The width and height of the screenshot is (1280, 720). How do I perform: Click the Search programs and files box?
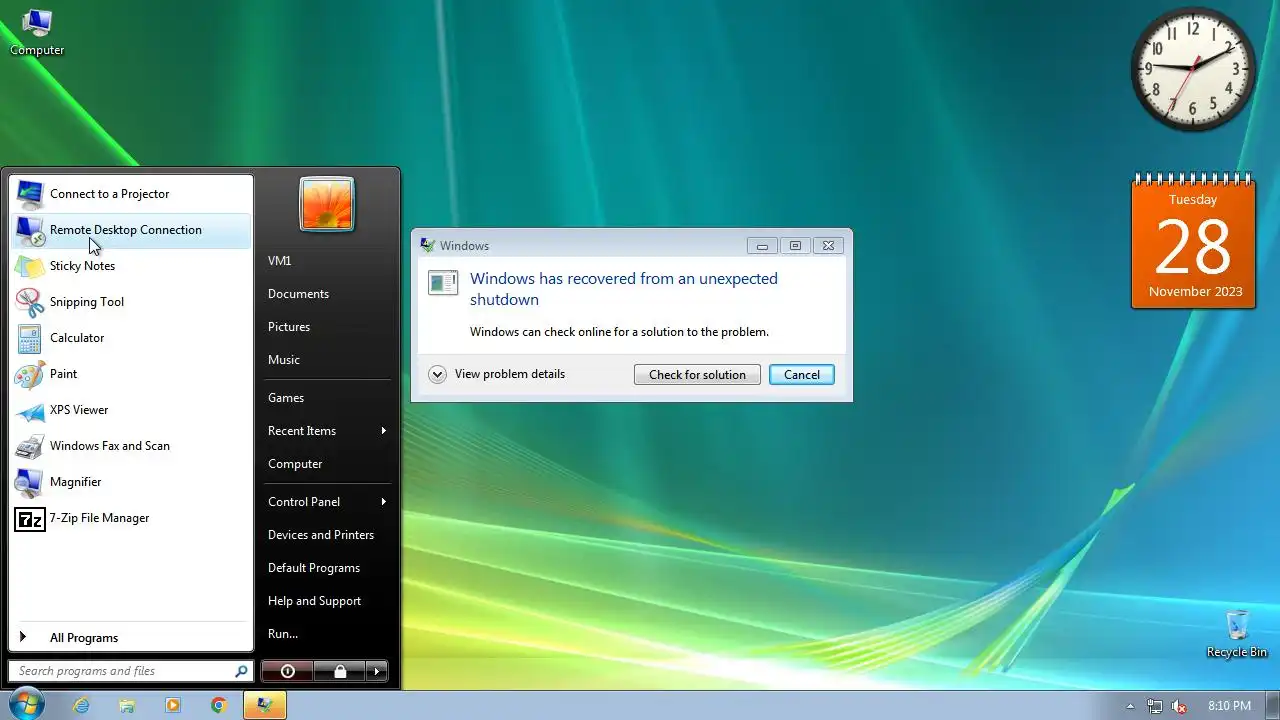click(130, 671)
